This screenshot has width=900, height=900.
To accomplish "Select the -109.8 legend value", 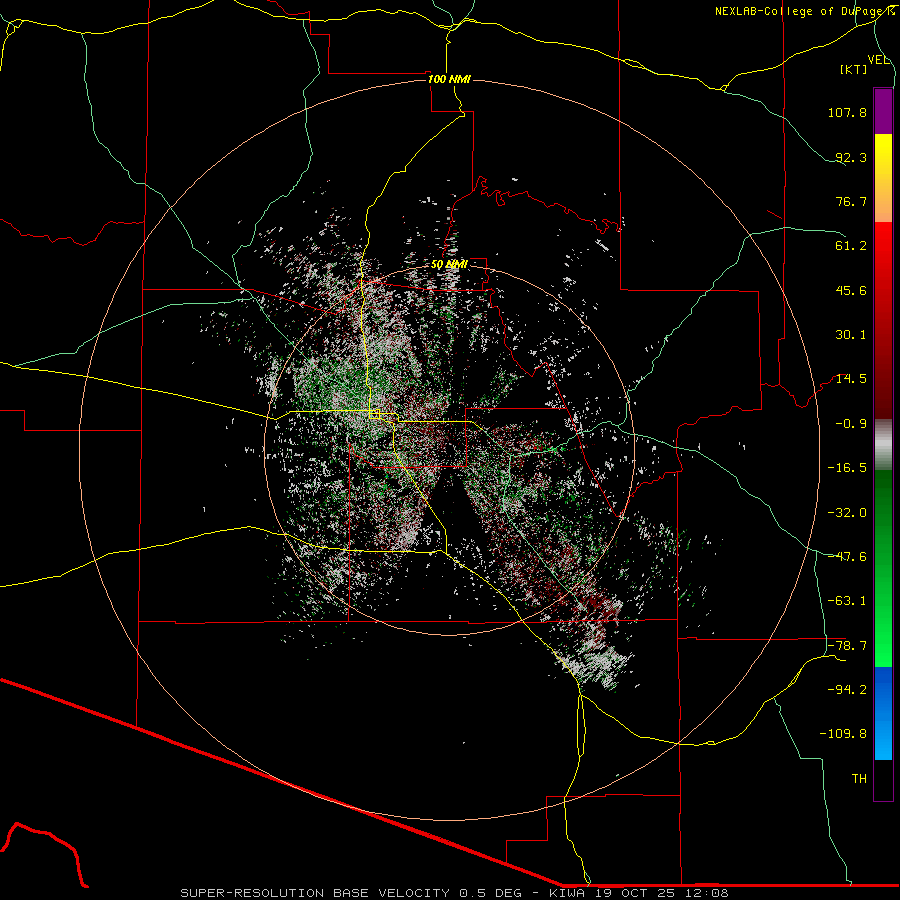I will [843, 734].
